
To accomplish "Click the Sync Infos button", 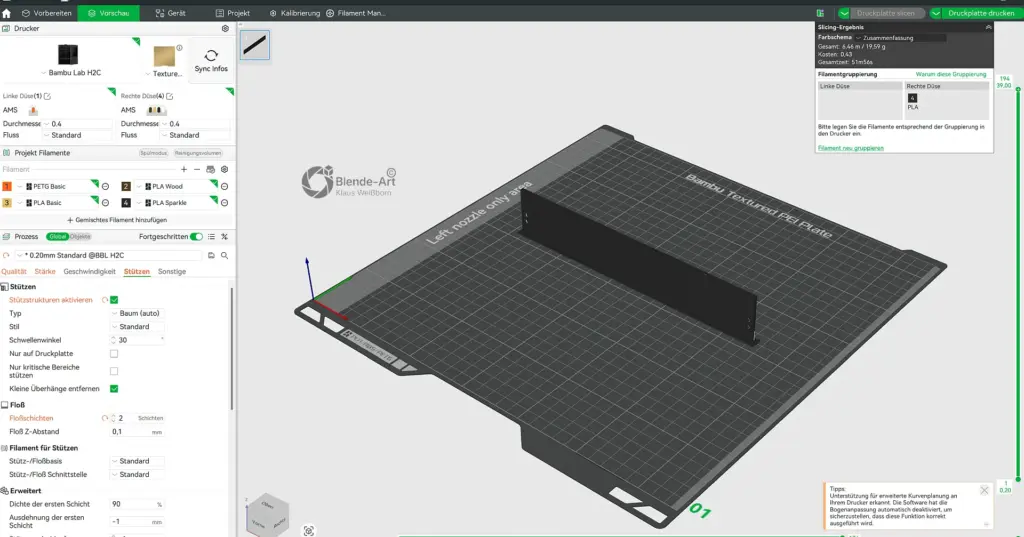I will [x=211, y=61].
